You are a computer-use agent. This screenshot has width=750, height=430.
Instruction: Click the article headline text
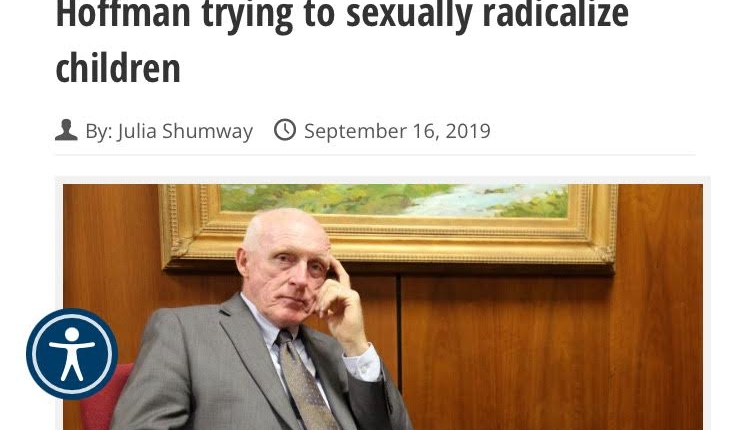point(342,41)
